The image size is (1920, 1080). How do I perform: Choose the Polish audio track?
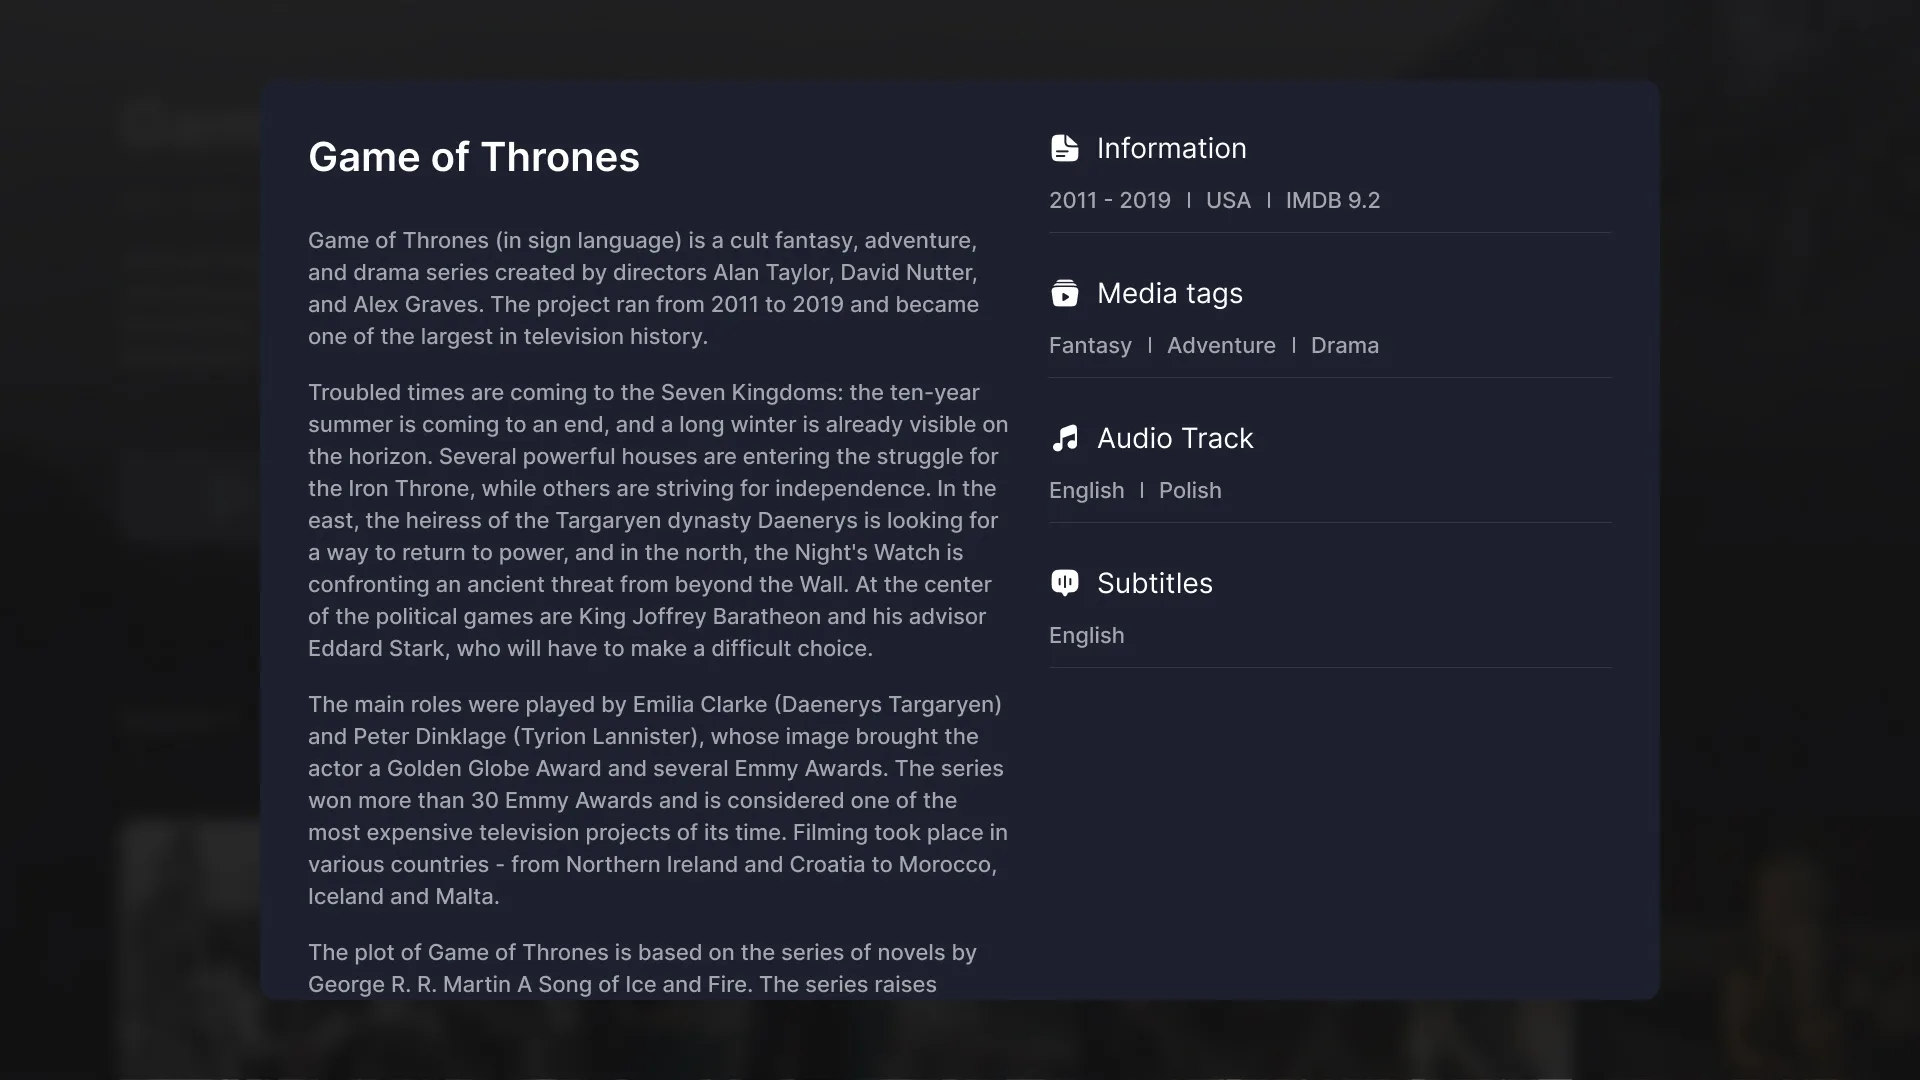point(1190,490)
